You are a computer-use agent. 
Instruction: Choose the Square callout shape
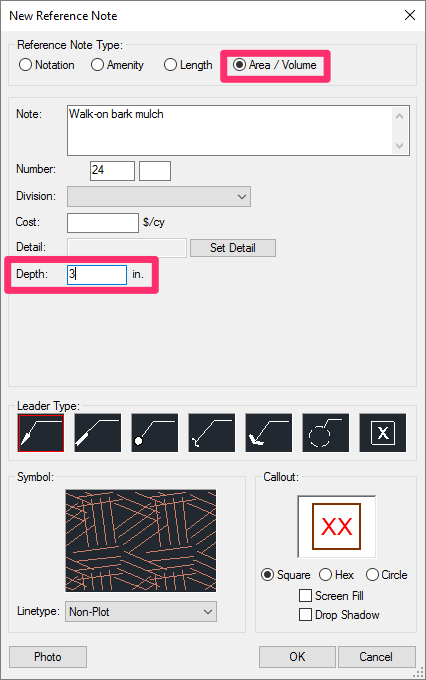coord(285,575)
